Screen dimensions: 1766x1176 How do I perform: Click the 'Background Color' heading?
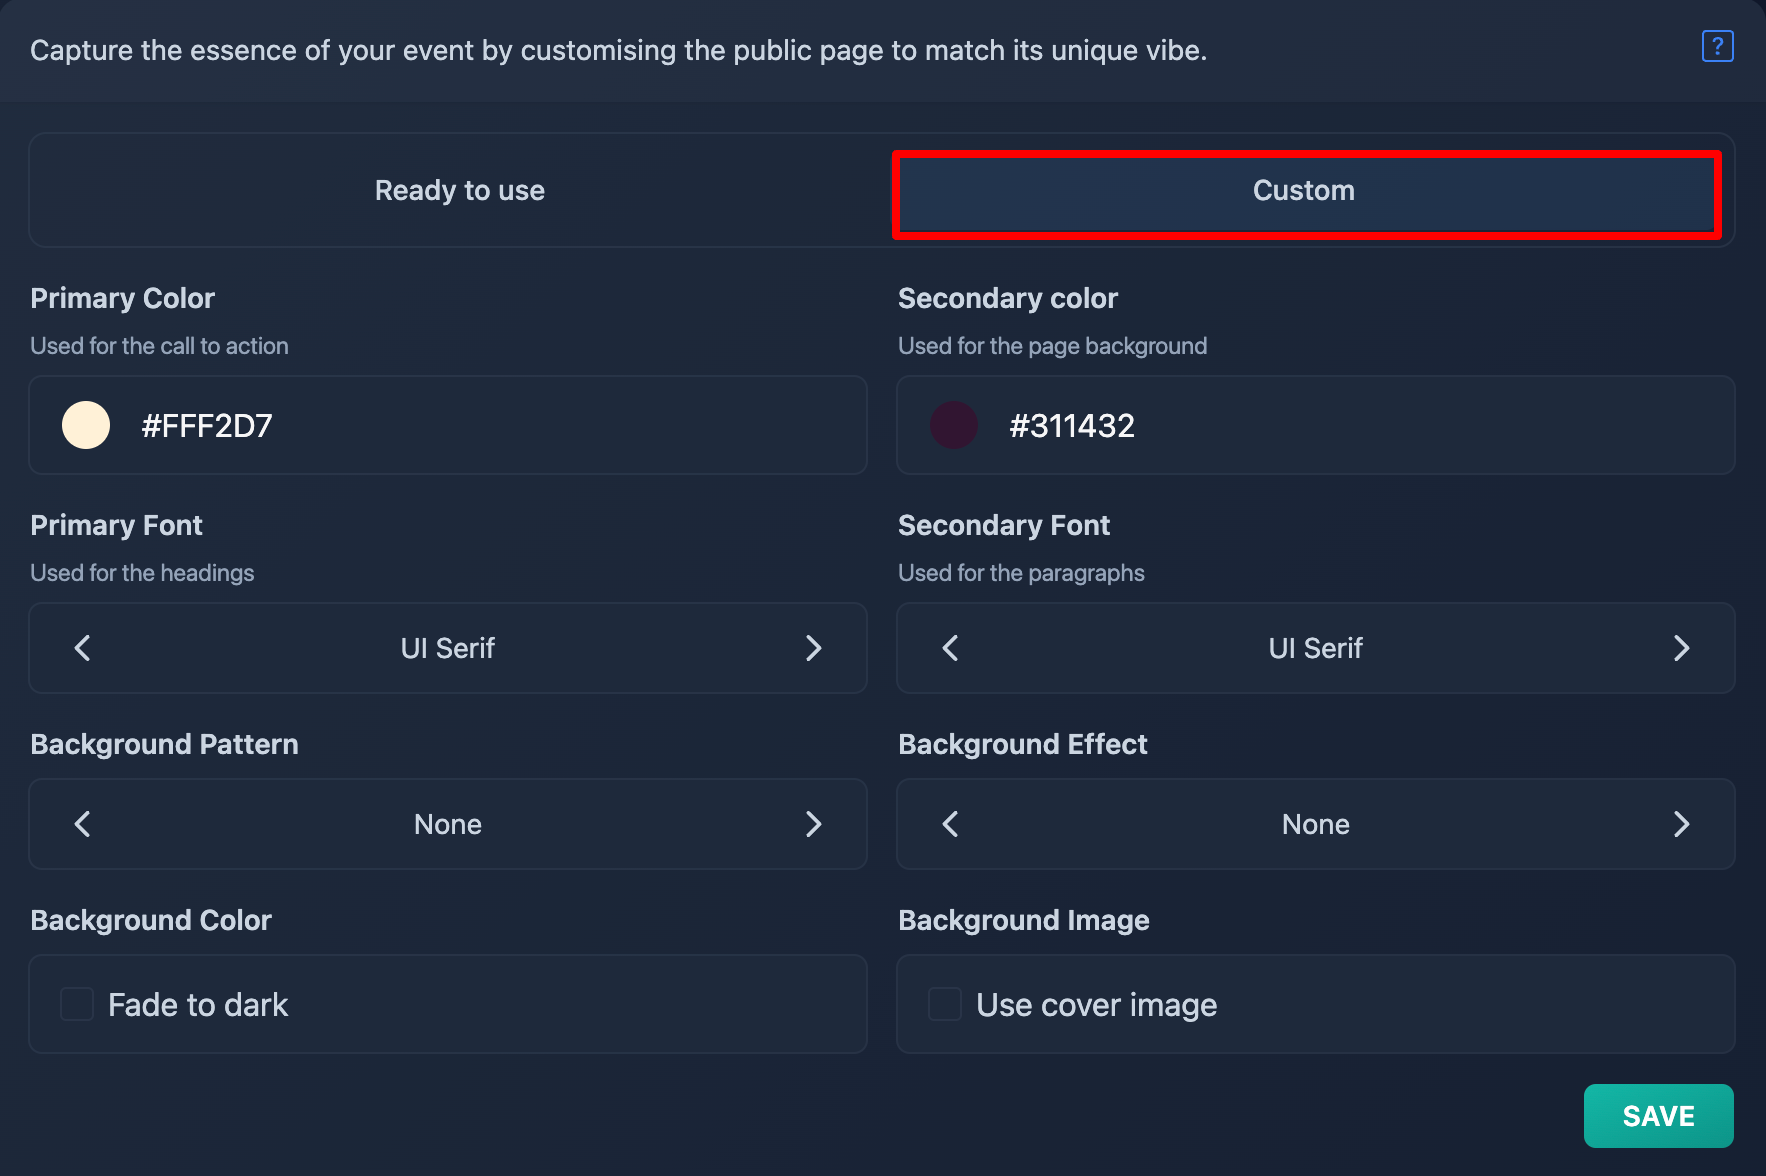click(x=151, y=920)
